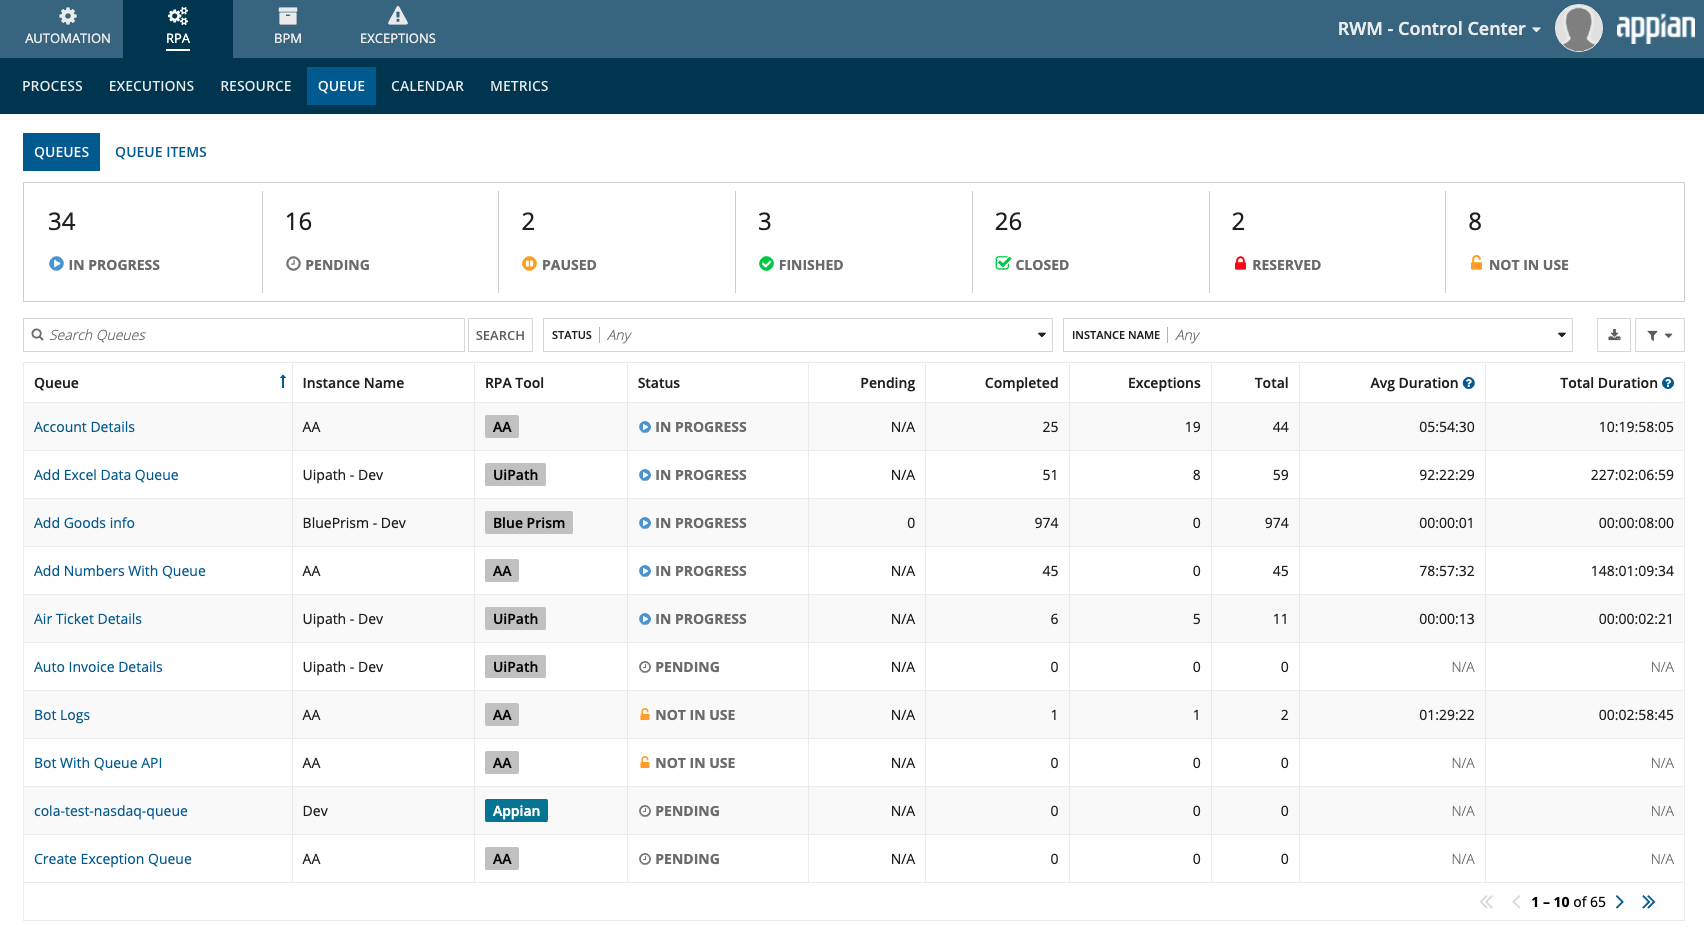Screen dimensions: 1704x930
Task: Click the user avatar picture
Action: (x=1579, y=28)
